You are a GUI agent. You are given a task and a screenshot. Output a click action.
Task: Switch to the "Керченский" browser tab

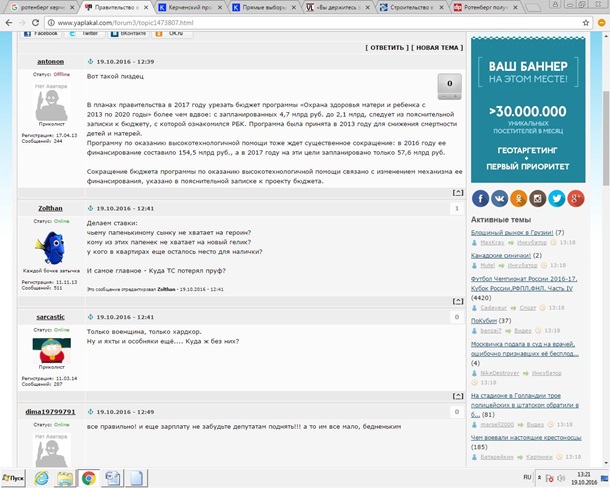click(188, 7)
